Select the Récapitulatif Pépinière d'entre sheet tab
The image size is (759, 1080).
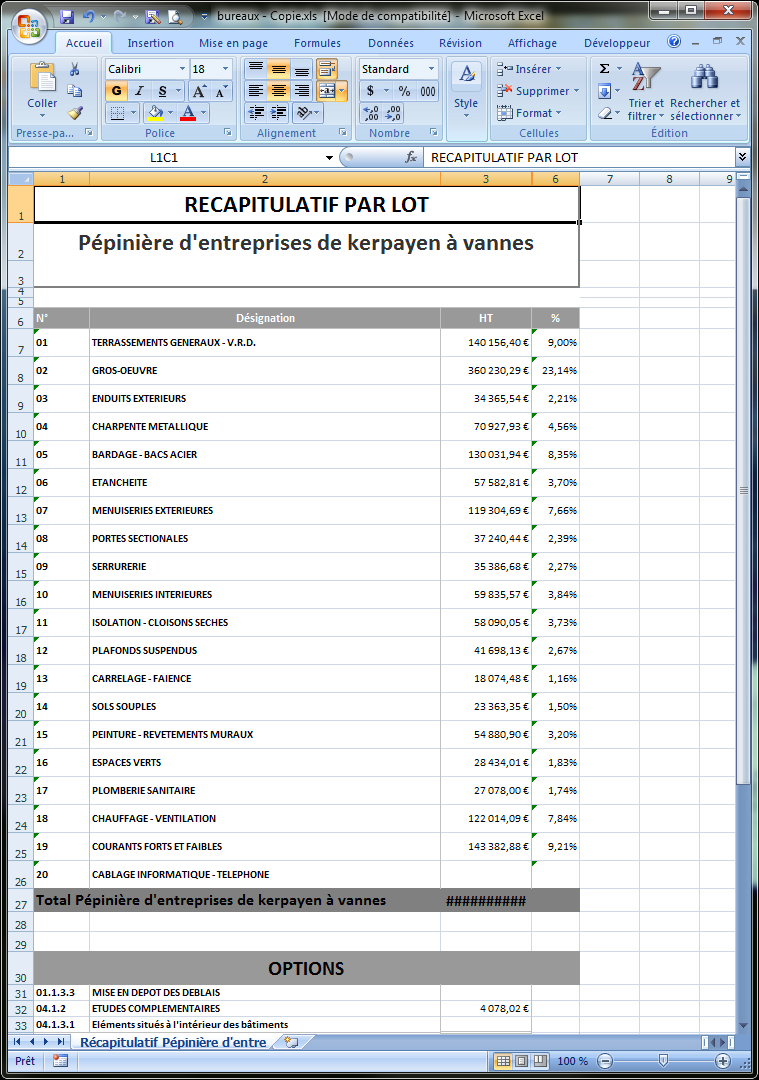click(x=173, y=1042)
